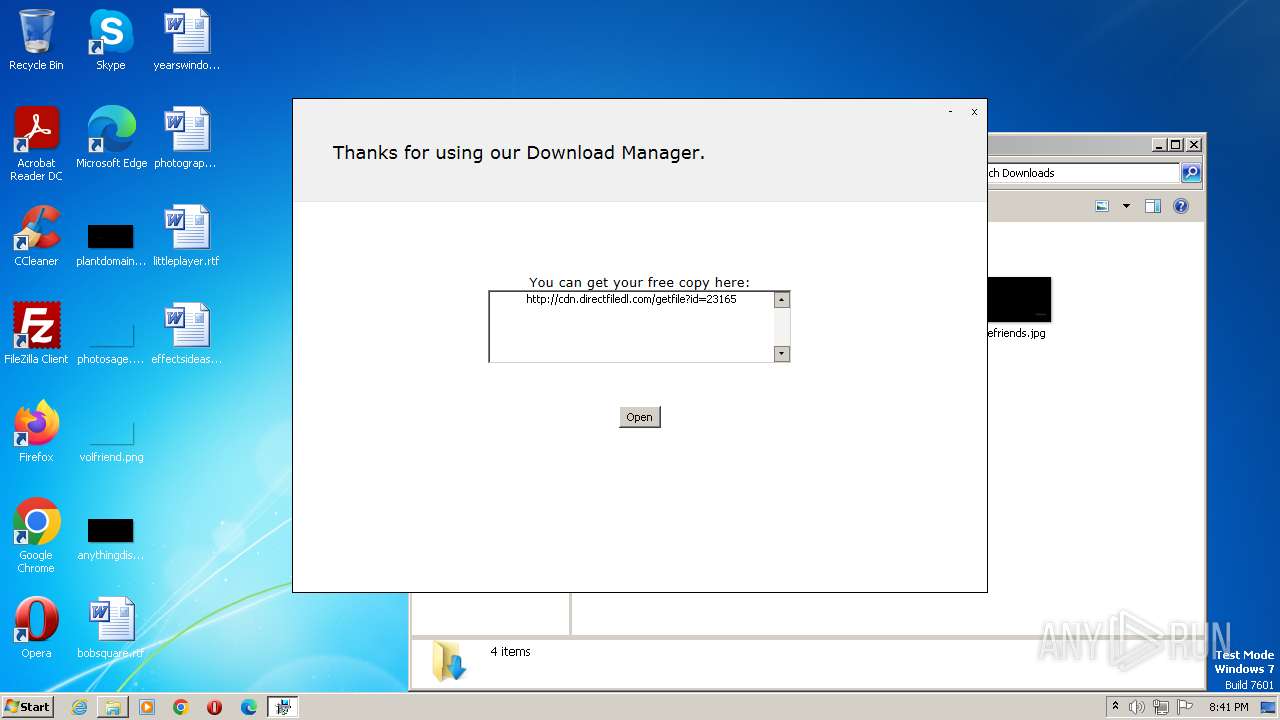Click the help icon in Explorer window
The width and height of the screenshot is (1280, 720).
pyautogui.click(x=1181, y=206)
